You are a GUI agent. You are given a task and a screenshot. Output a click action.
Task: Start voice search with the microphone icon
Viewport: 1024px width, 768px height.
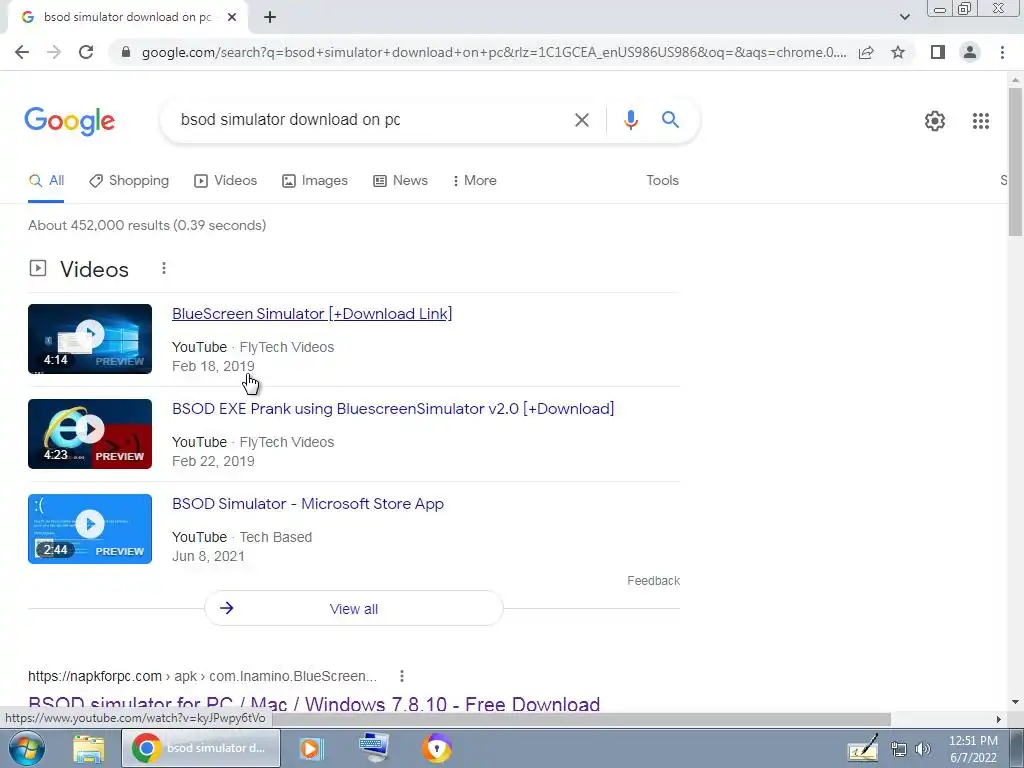630,120
